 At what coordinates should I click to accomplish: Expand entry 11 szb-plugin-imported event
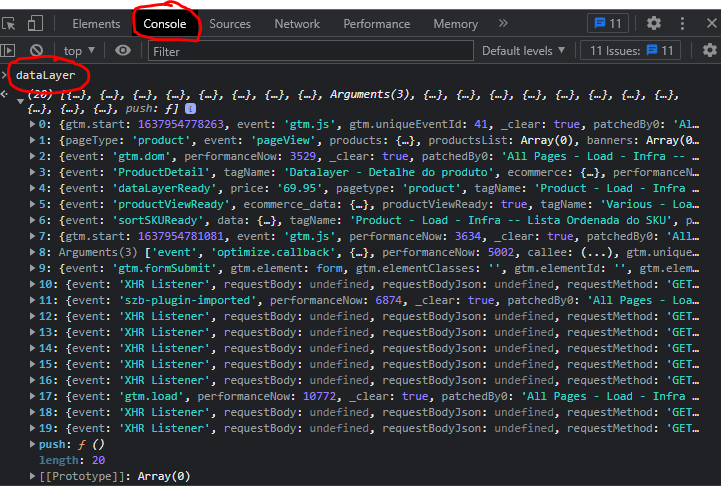coord(32,300)
